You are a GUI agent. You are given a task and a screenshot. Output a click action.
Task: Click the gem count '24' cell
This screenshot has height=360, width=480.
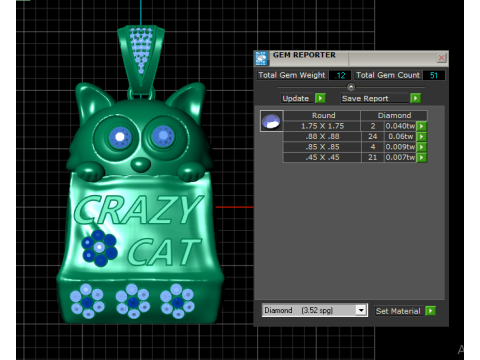coord(373,137)
